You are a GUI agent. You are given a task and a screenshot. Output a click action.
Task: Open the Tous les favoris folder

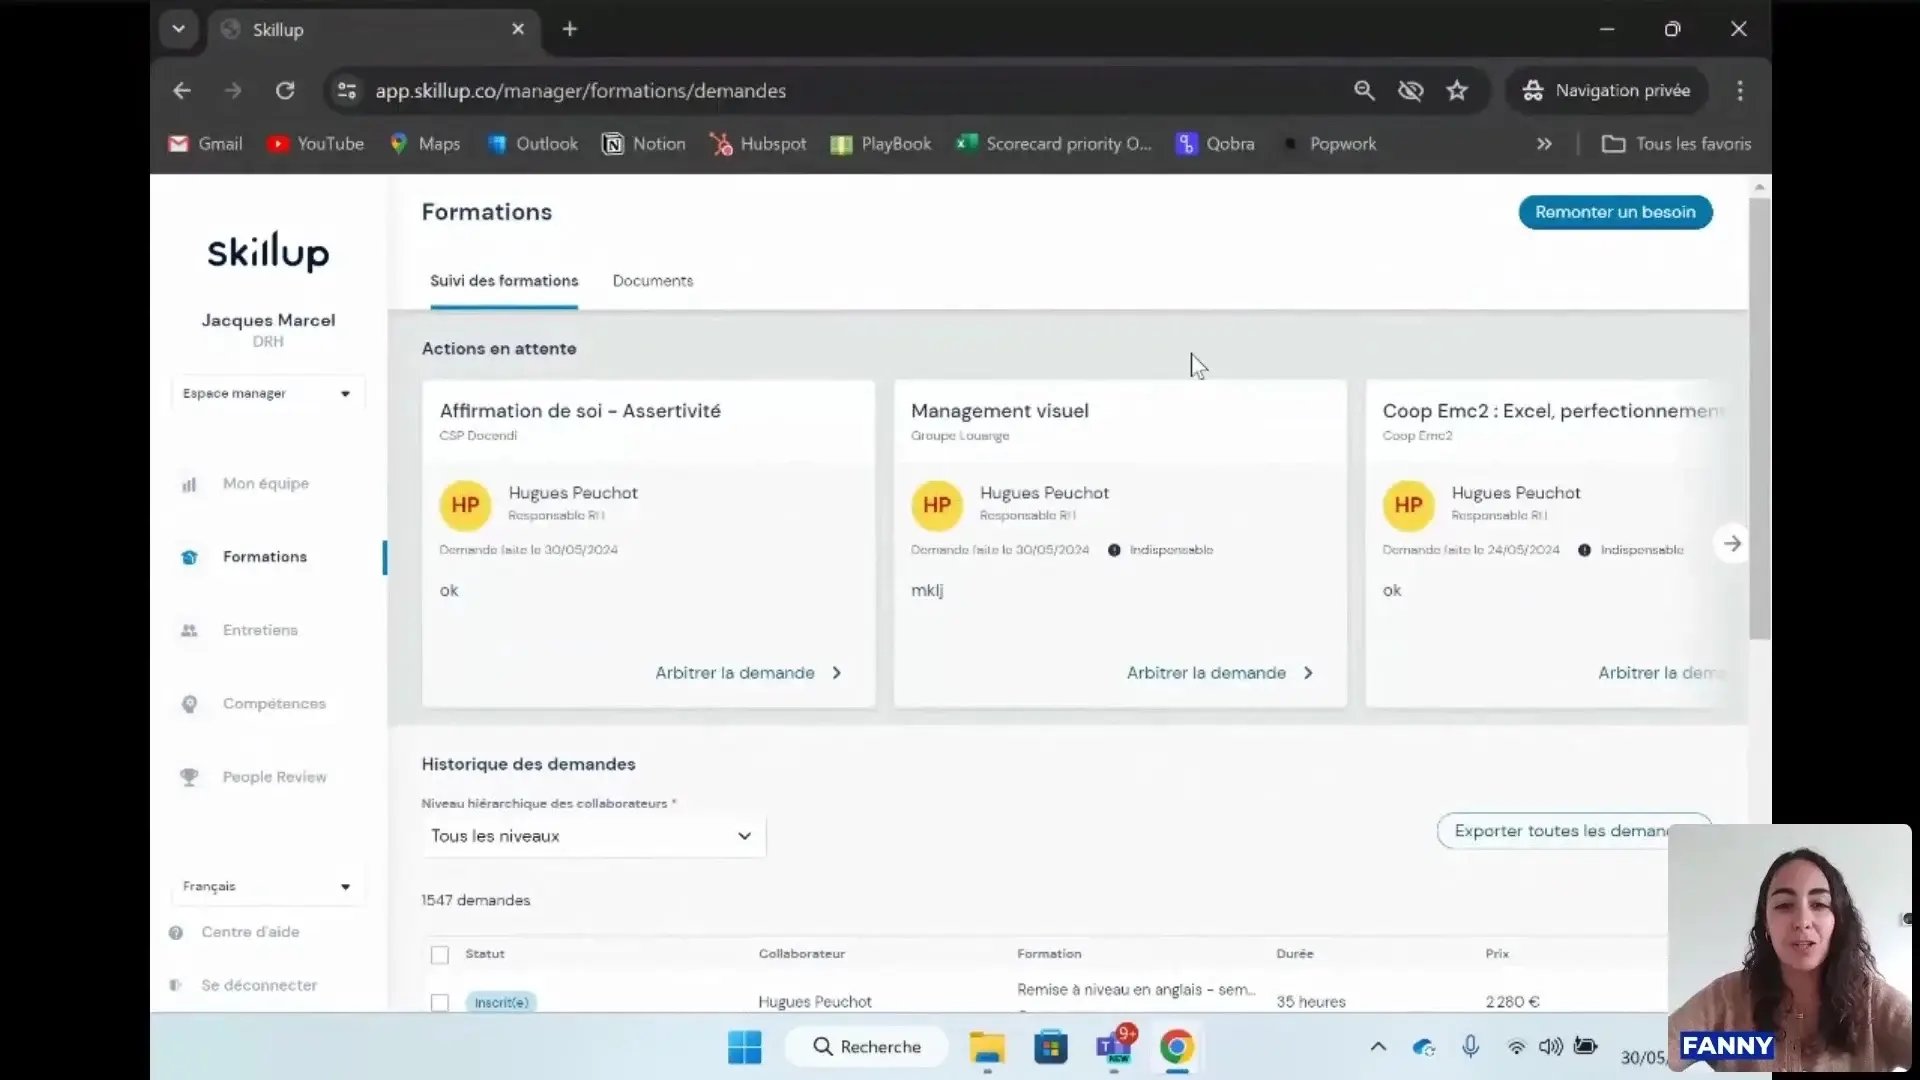click(x=1676, y=144)
